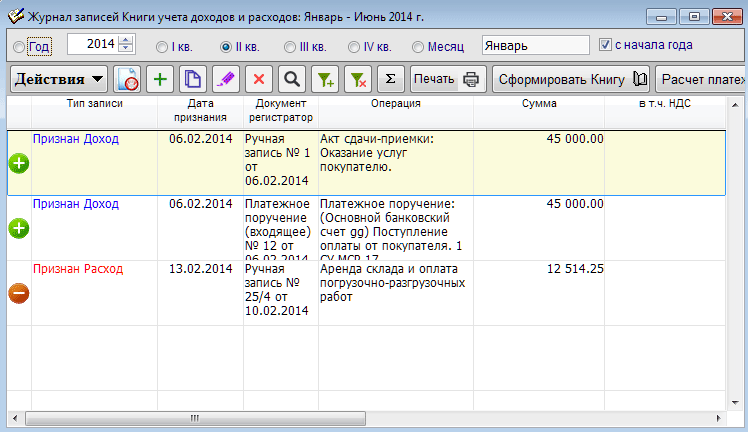
Task: Click the magnifying glass search icon
Action: [291, 79]
